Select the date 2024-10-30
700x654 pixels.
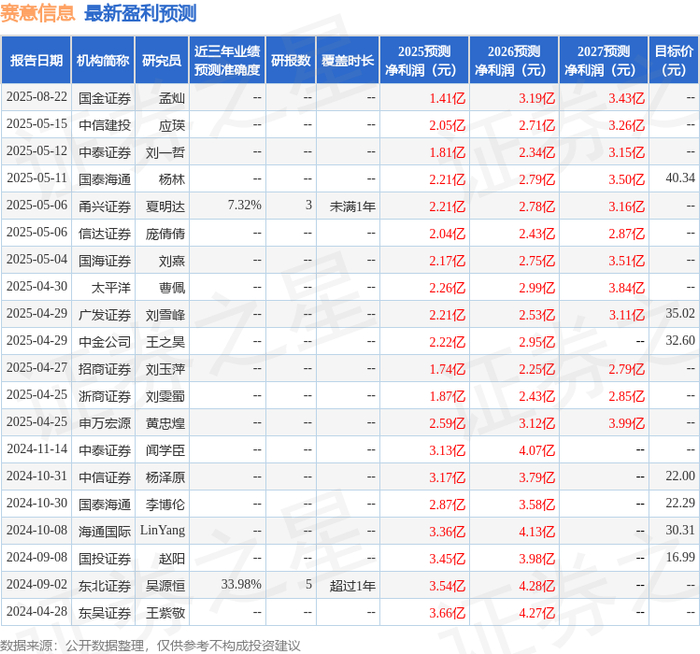coord(37,503)
